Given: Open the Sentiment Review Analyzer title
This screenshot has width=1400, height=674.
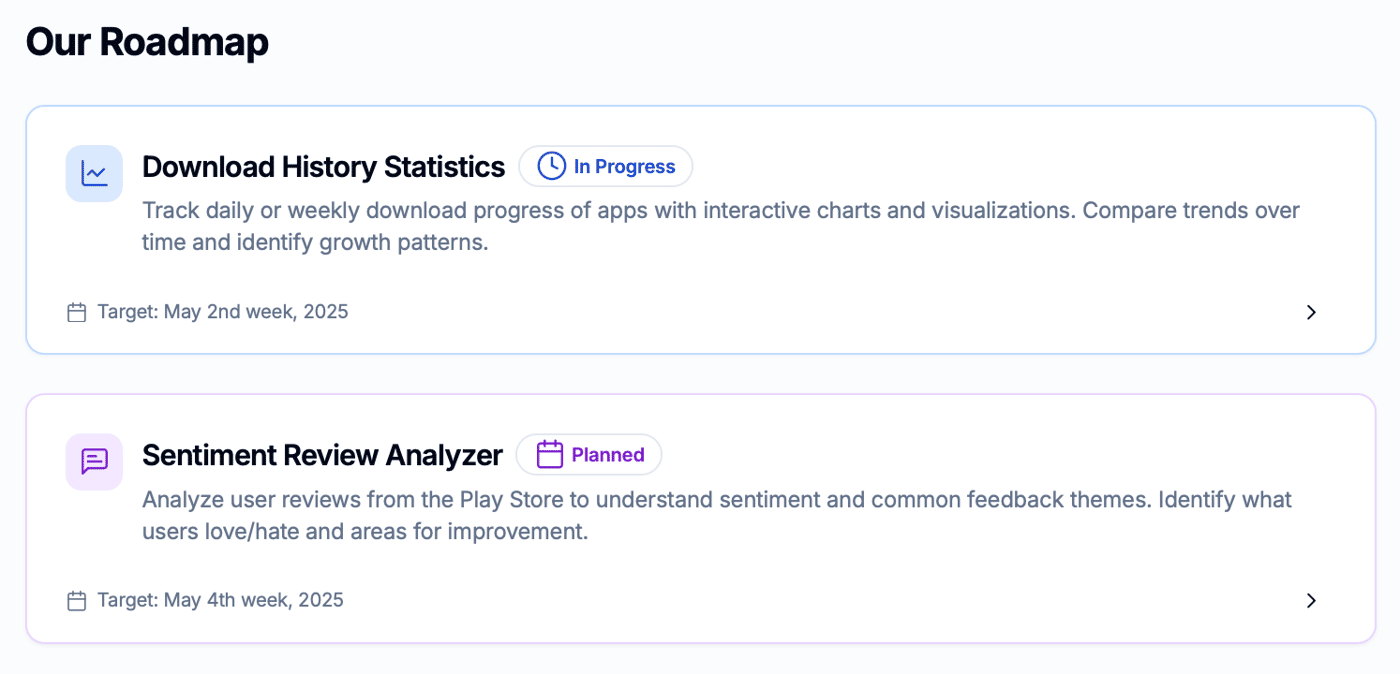Looking at the screenshot, I should click(322, 455).
